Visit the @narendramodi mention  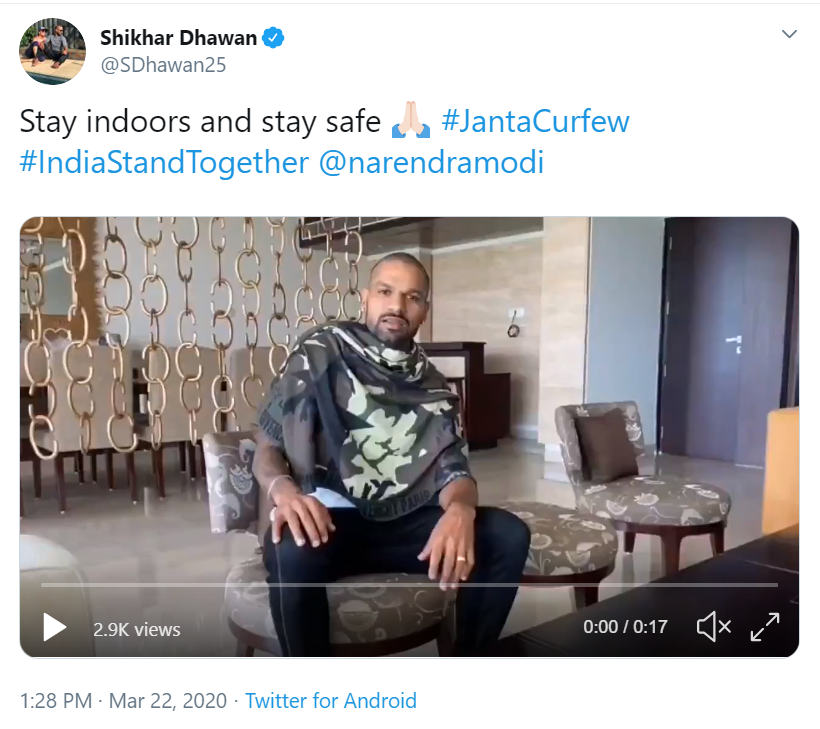pos(431,162)
